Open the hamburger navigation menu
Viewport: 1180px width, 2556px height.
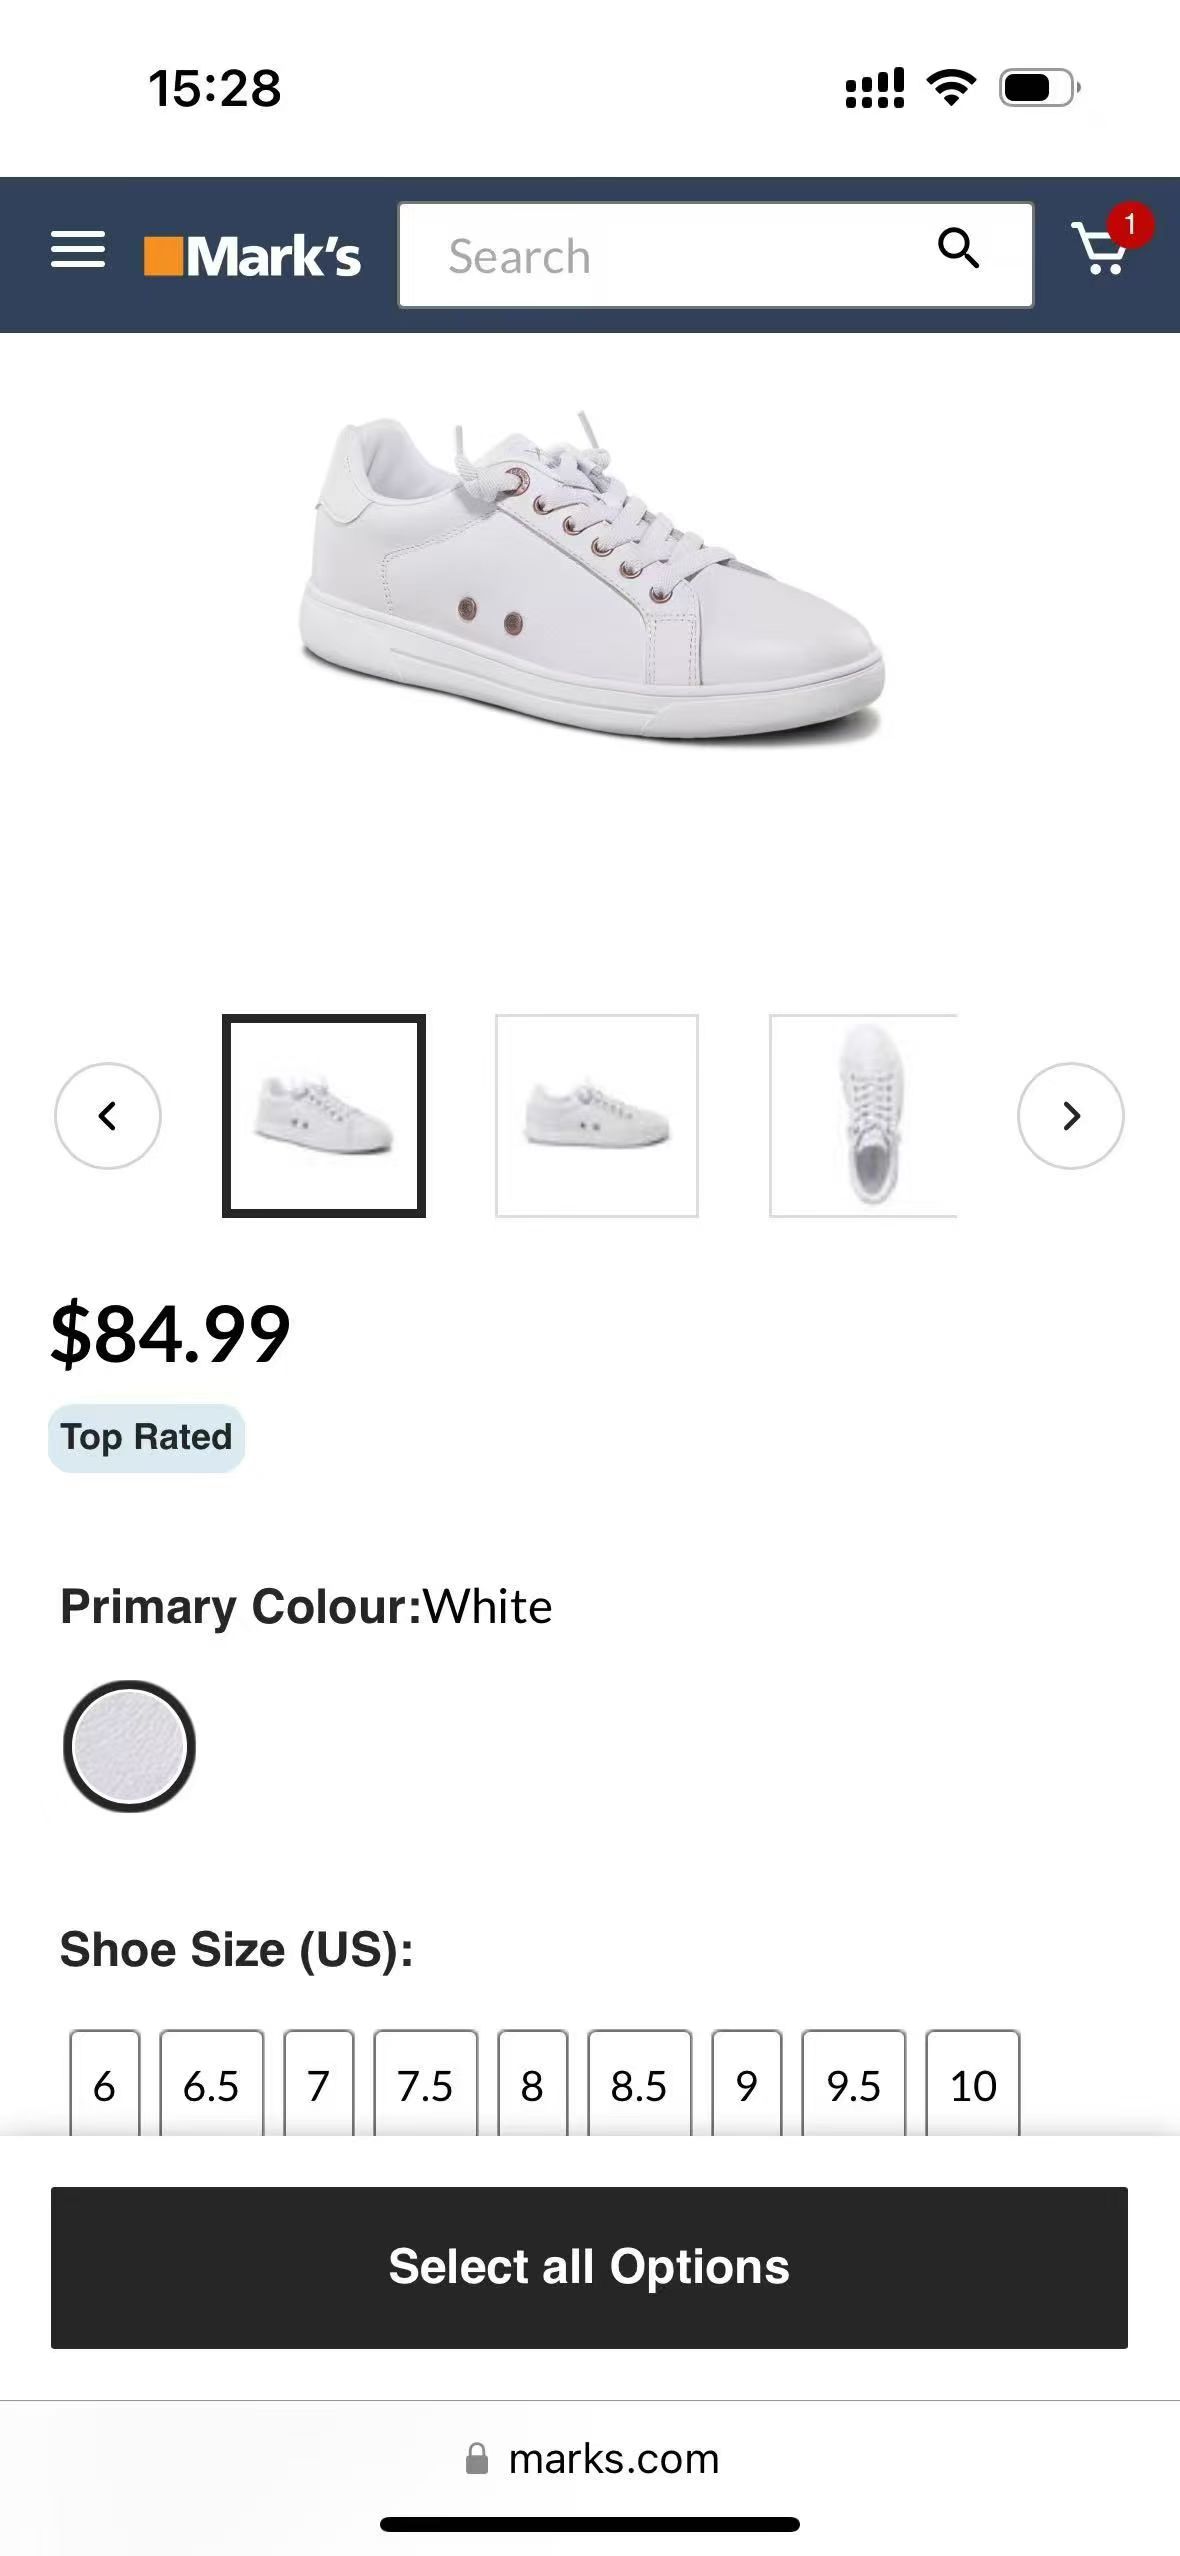[x=78, y=250]
